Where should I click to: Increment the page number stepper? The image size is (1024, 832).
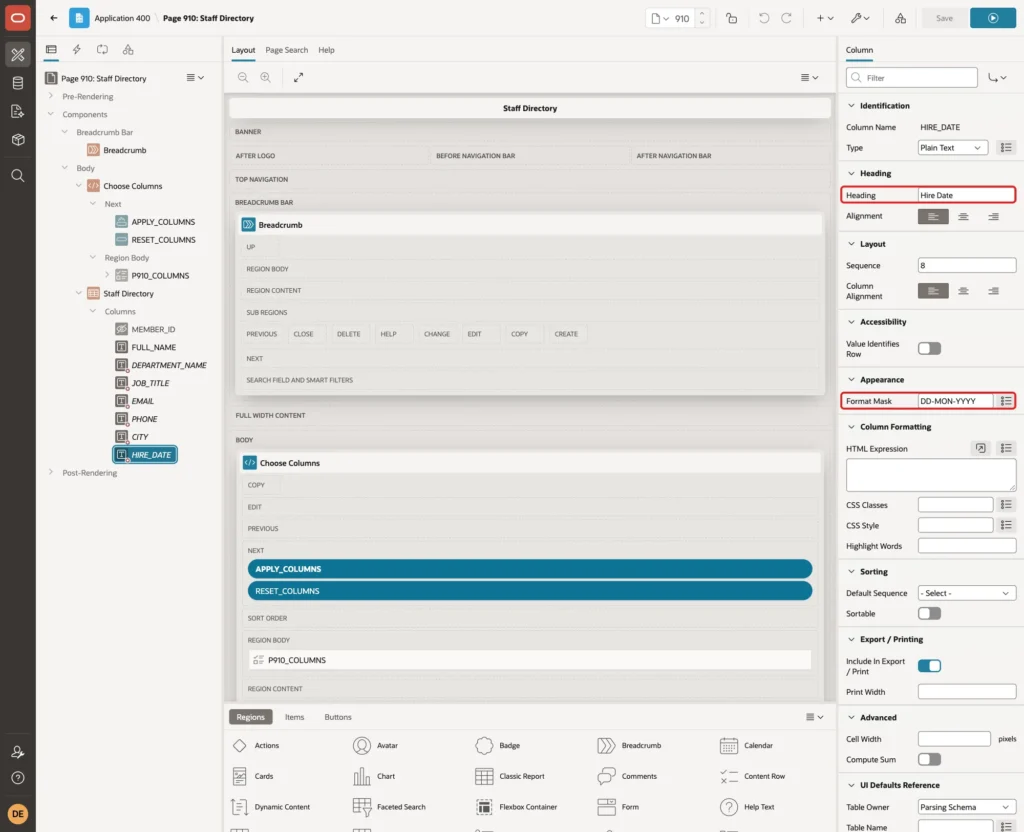pyautogui.click(x=702, y=13)
